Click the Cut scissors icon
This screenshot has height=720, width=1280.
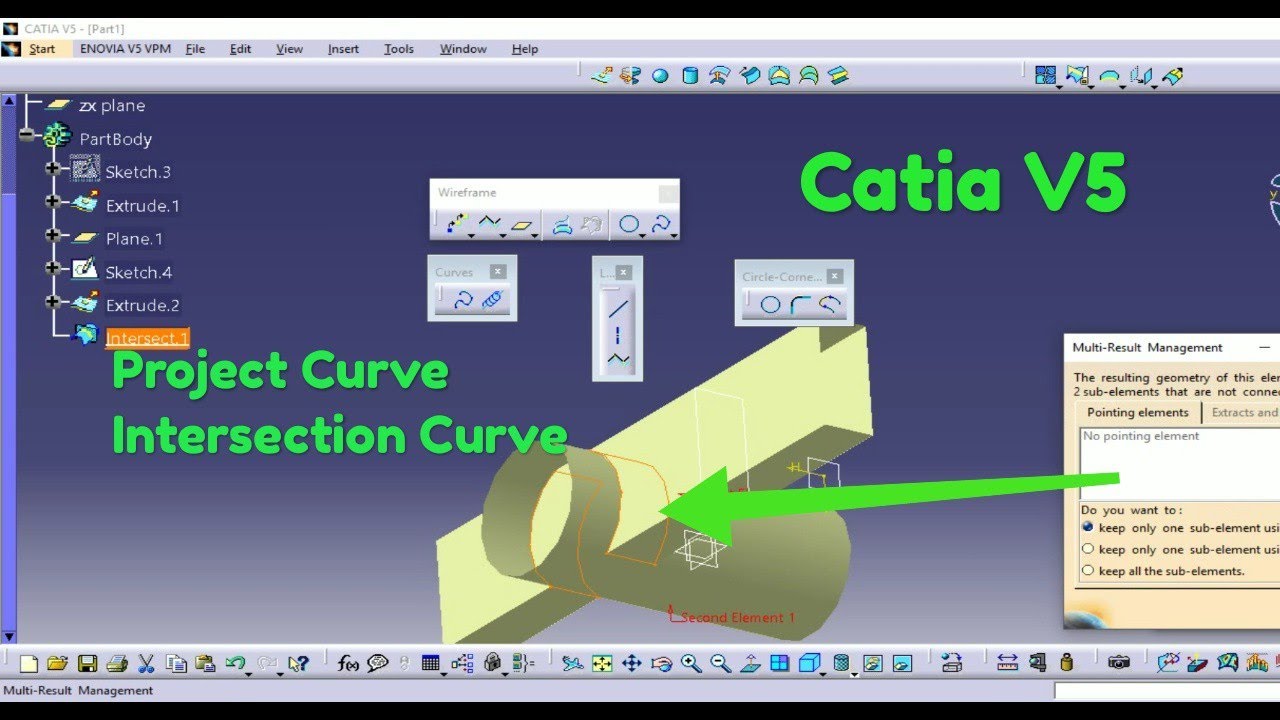[x=146, y=663]
